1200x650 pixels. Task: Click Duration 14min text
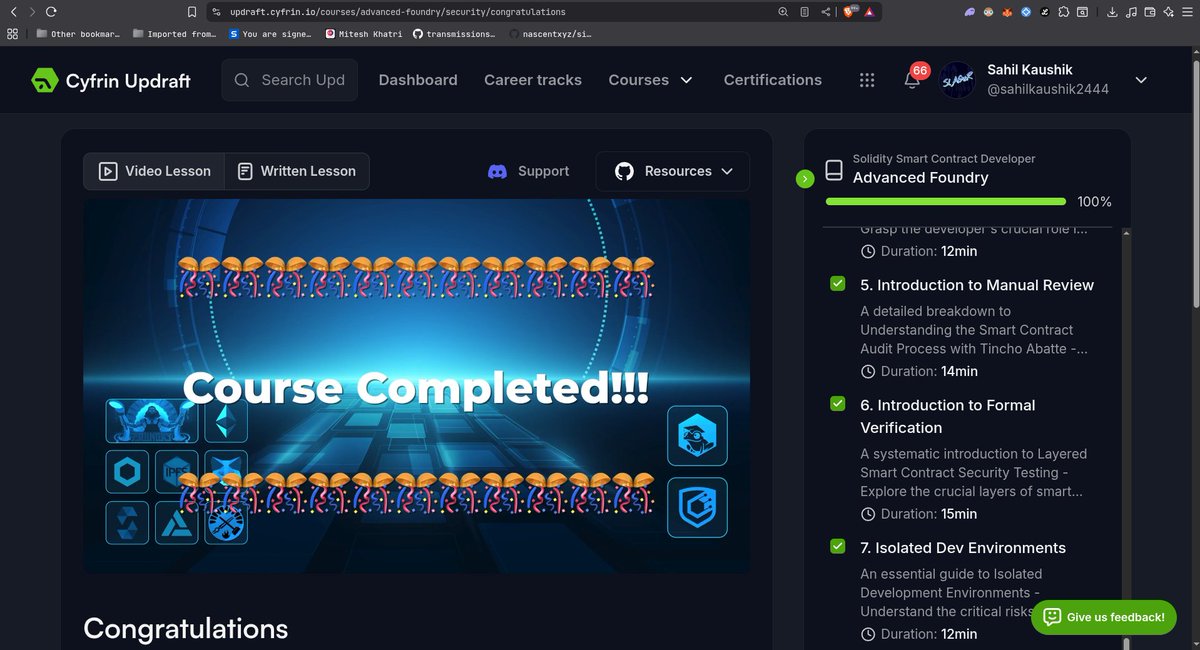[919, 371]
